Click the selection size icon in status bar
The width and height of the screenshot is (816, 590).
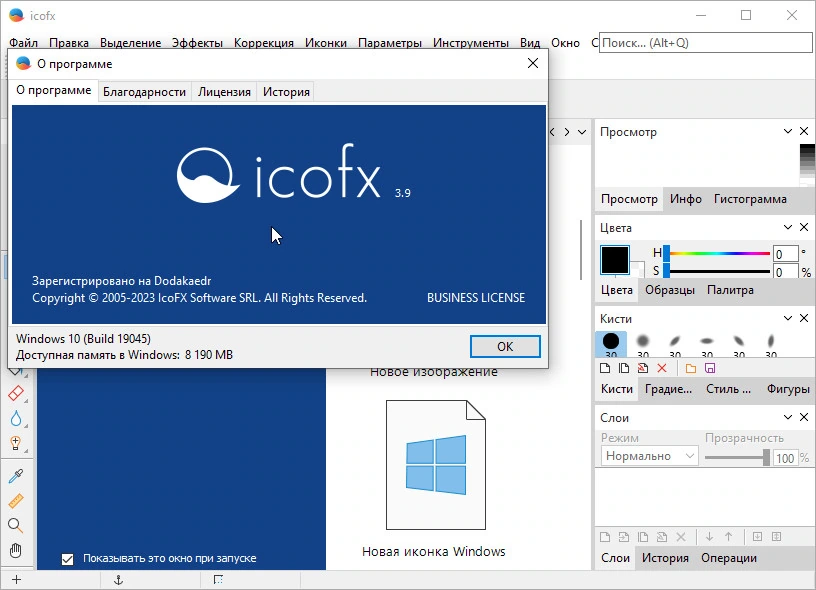tap(218, 580)
